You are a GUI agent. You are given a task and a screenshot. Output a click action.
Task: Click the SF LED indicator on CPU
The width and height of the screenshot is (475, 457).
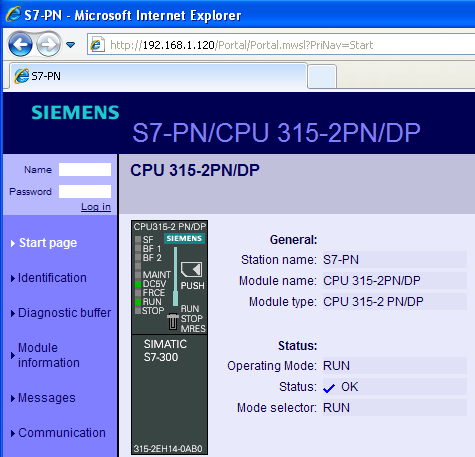click(138, 239)
